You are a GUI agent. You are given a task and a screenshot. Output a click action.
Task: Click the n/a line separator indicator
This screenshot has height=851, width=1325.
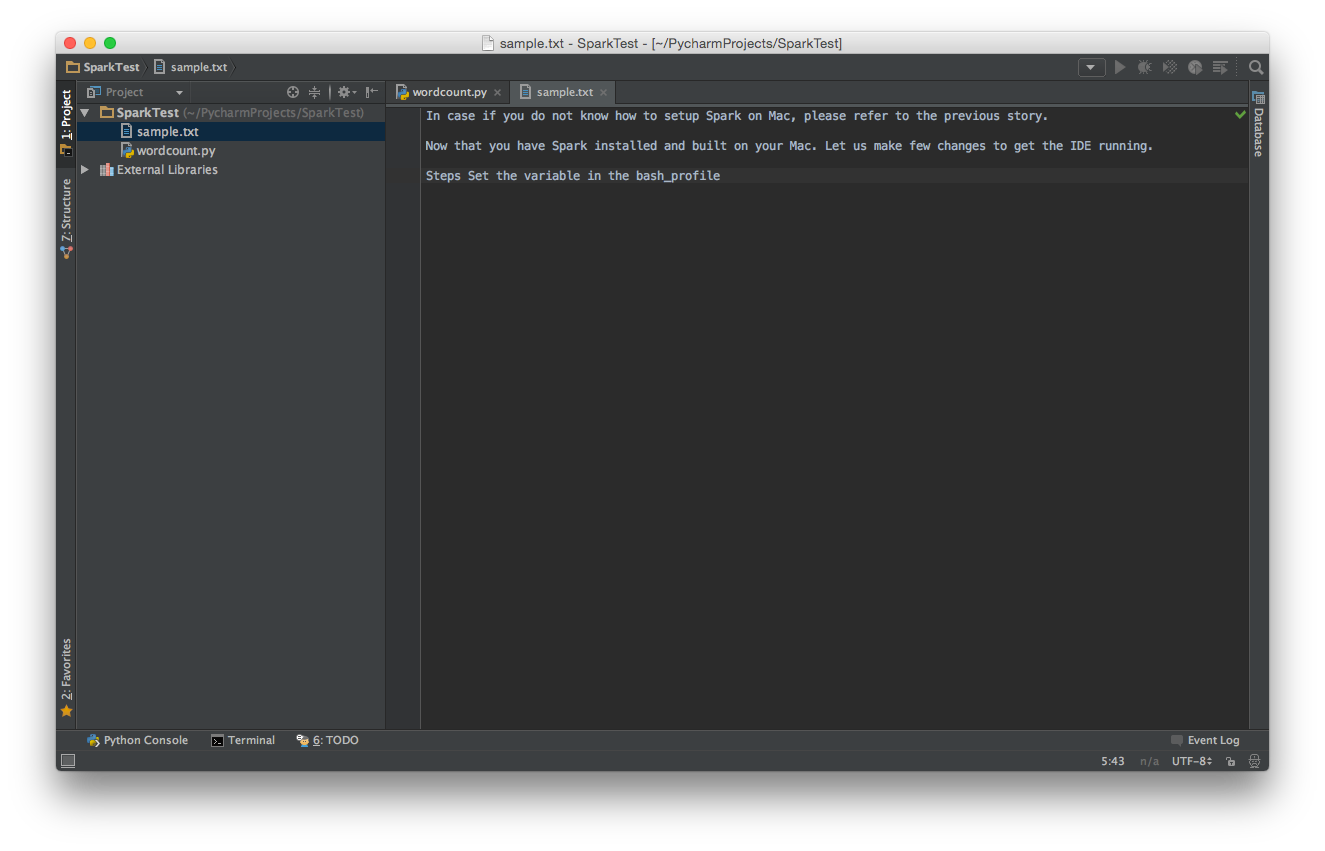pyautogui.click(x=1149, y=762)
